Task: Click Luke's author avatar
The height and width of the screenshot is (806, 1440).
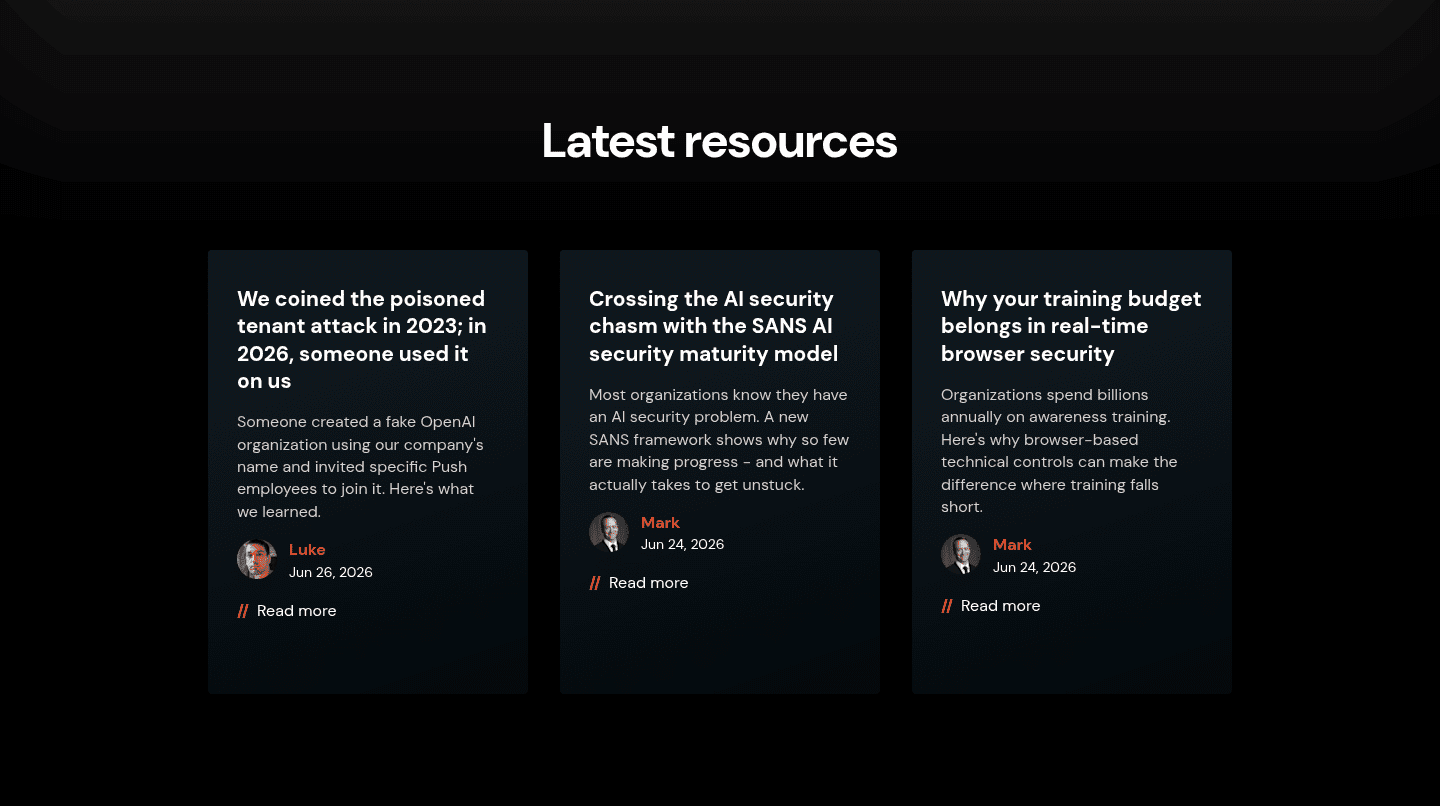Action: (x=257, y=559)
